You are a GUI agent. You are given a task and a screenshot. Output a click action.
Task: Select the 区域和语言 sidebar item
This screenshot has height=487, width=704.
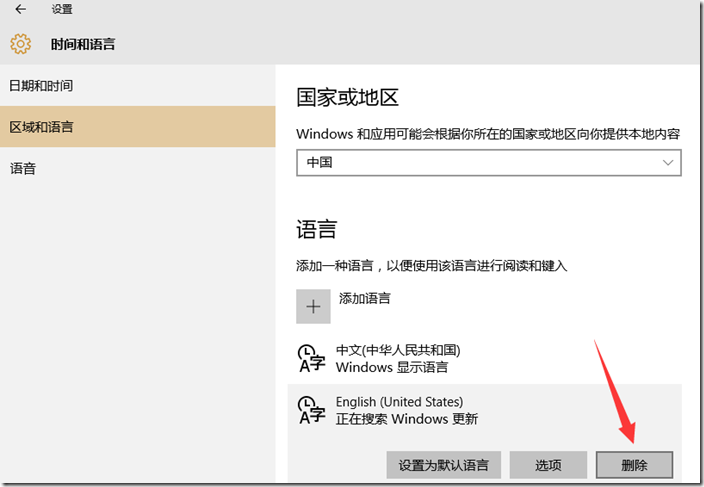(137, 127)
